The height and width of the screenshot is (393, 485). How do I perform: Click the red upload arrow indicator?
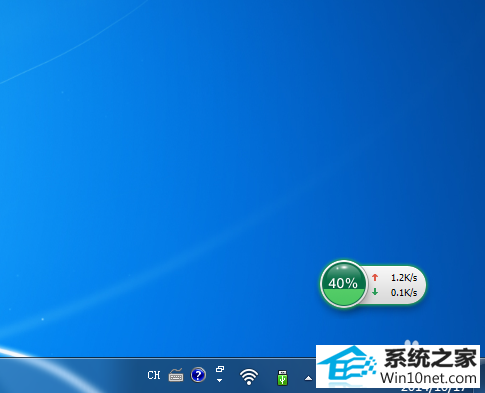pos(375,277)
